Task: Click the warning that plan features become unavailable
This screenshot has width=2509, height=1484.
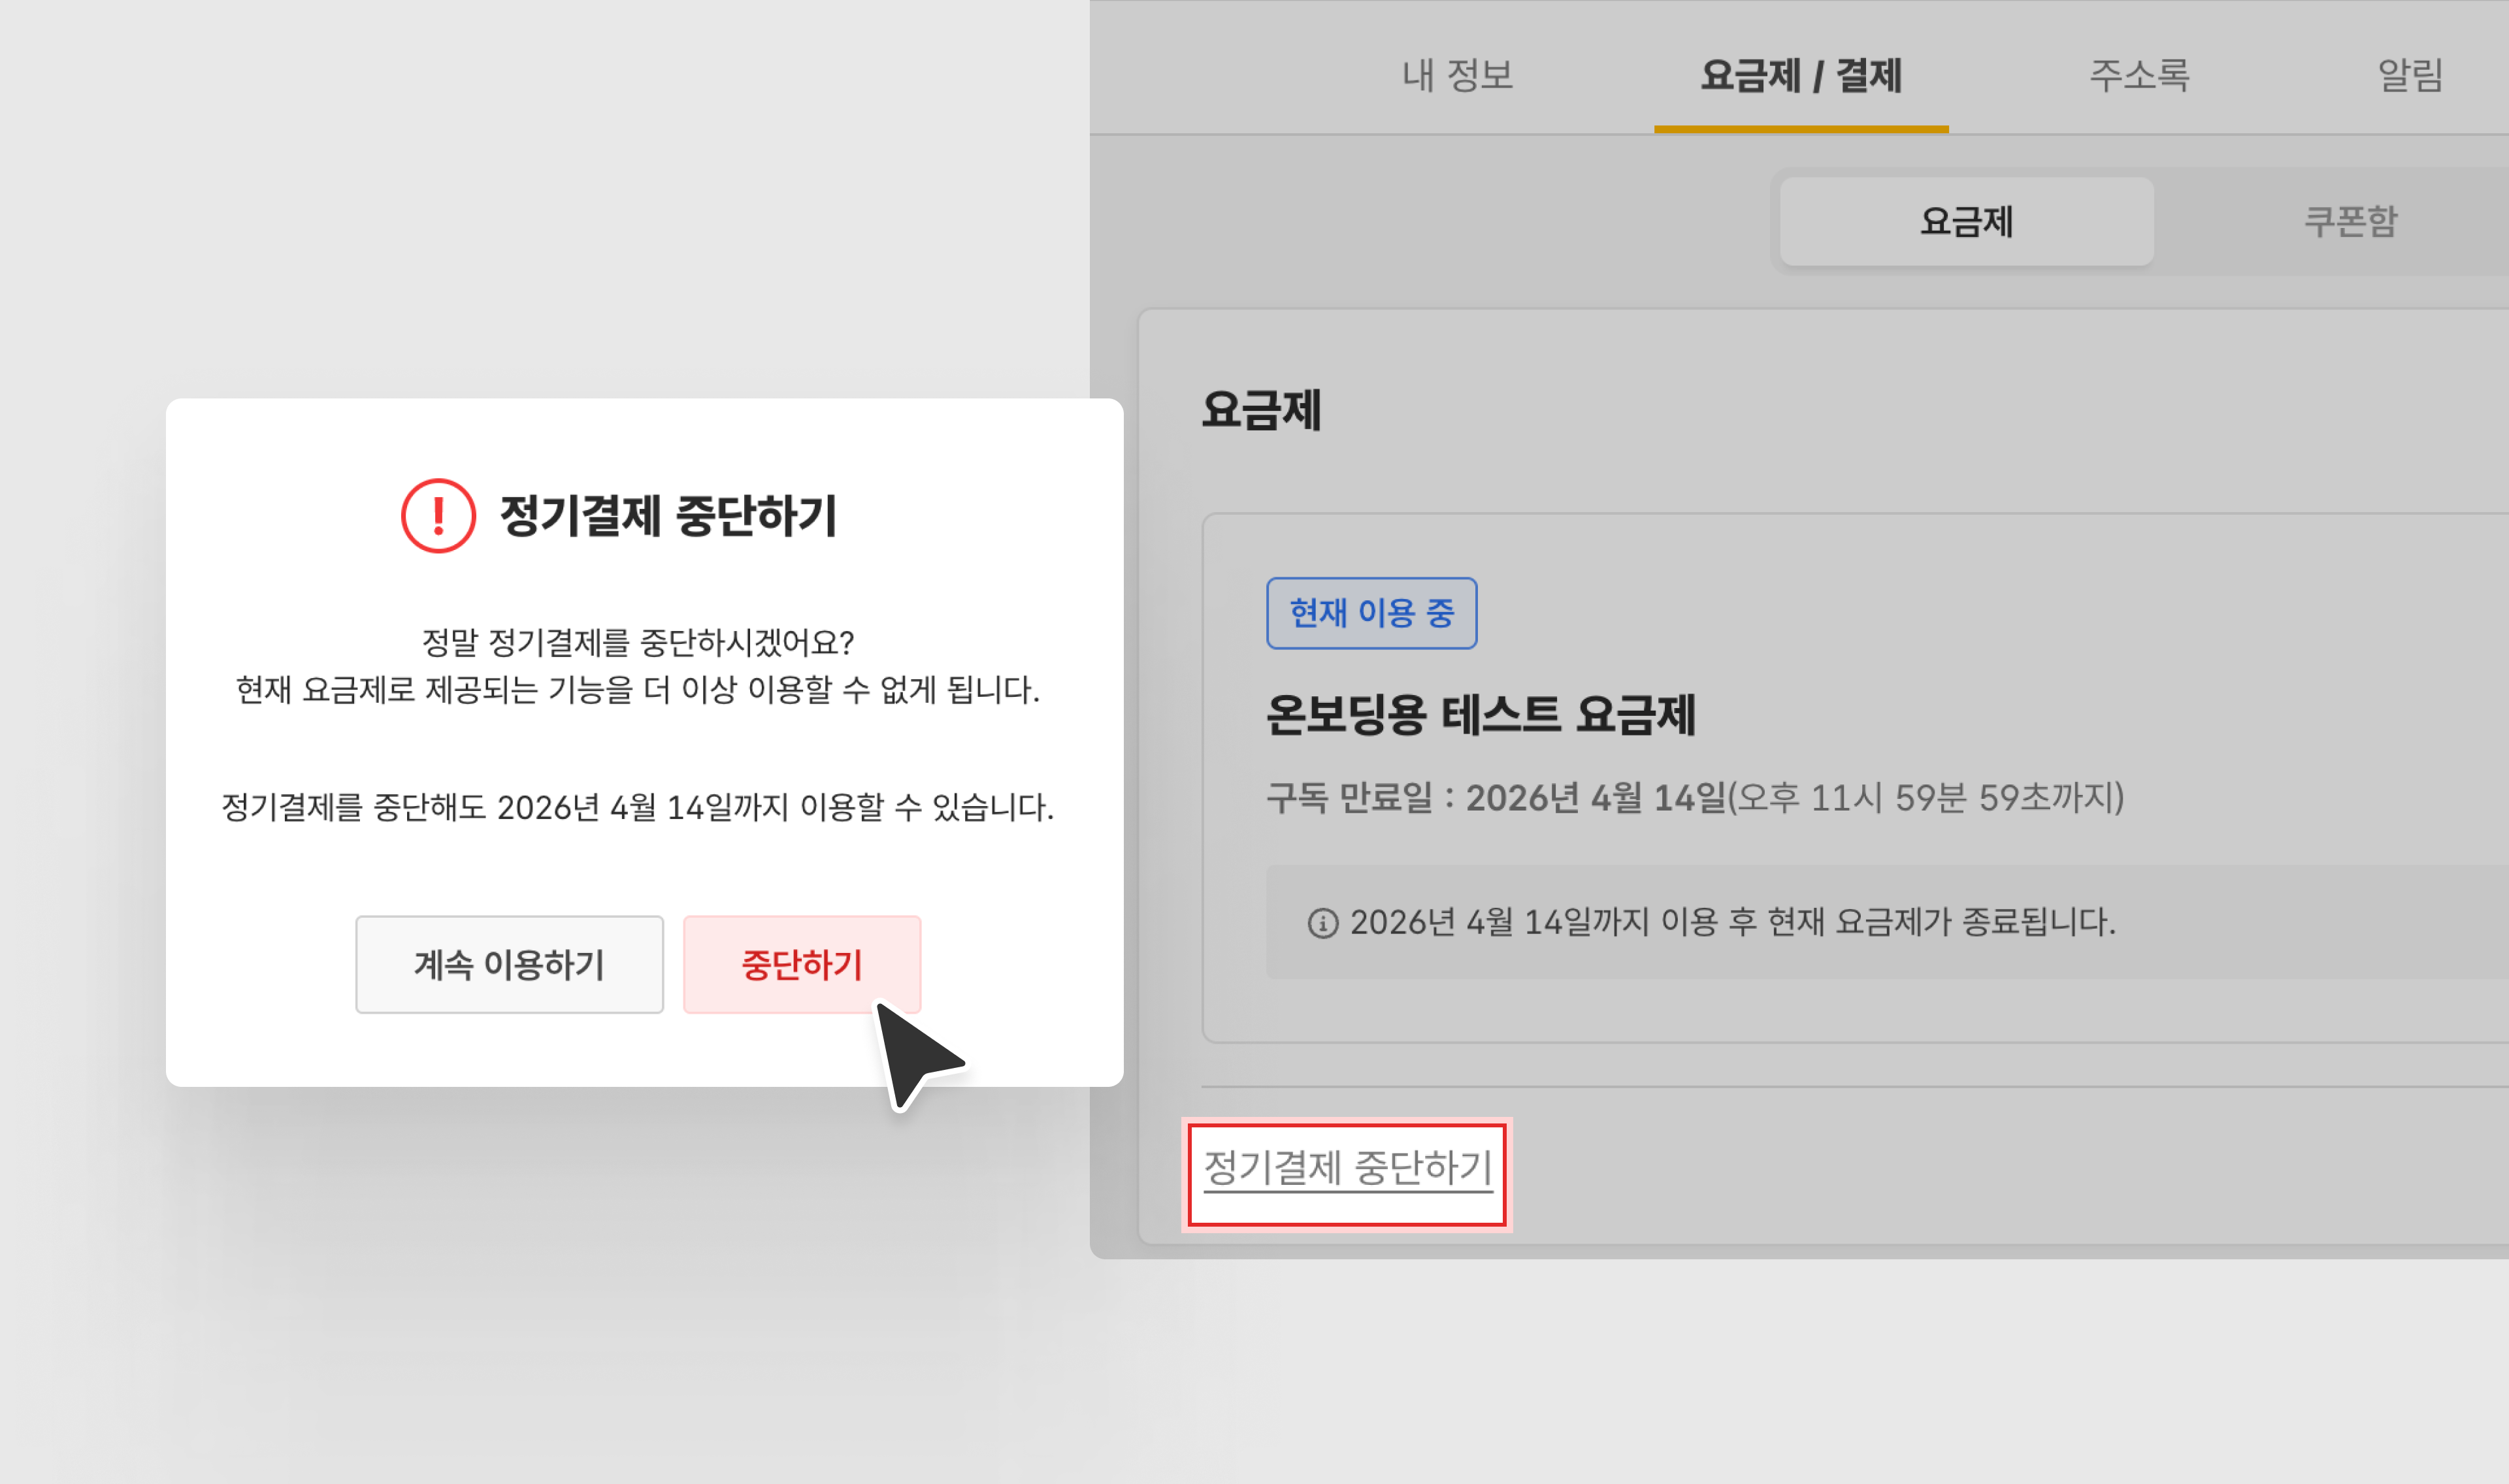Action: 638,690
